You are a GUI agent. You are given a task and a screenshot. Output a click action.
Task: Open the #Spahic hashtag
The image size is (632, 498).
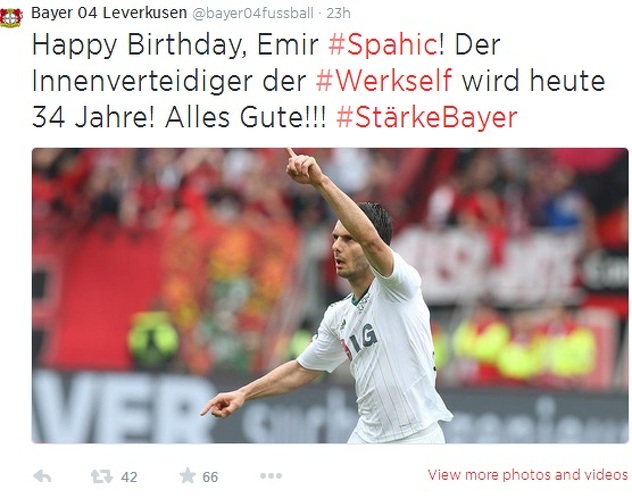383,44
